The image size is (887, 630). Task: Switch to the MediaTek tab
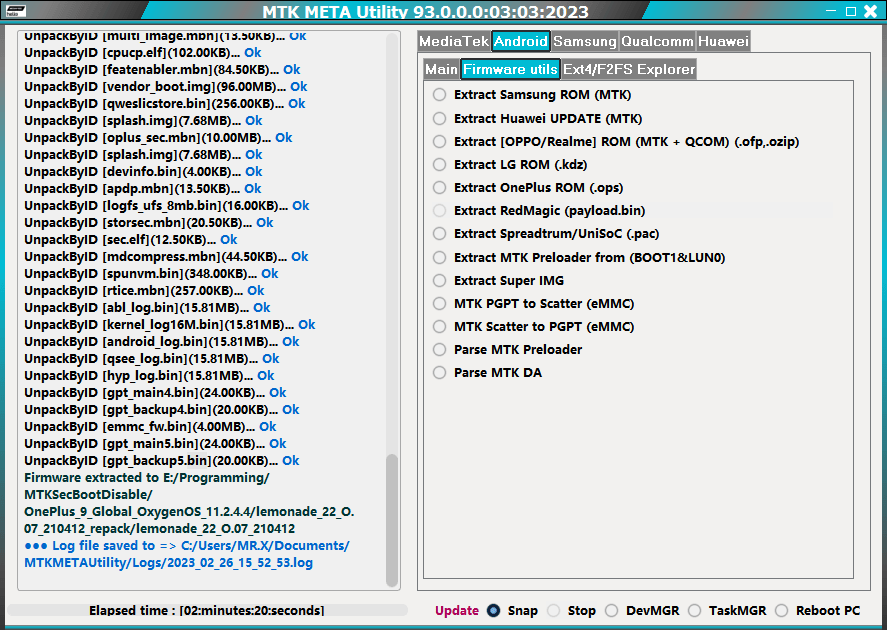[x=452, y=41]
